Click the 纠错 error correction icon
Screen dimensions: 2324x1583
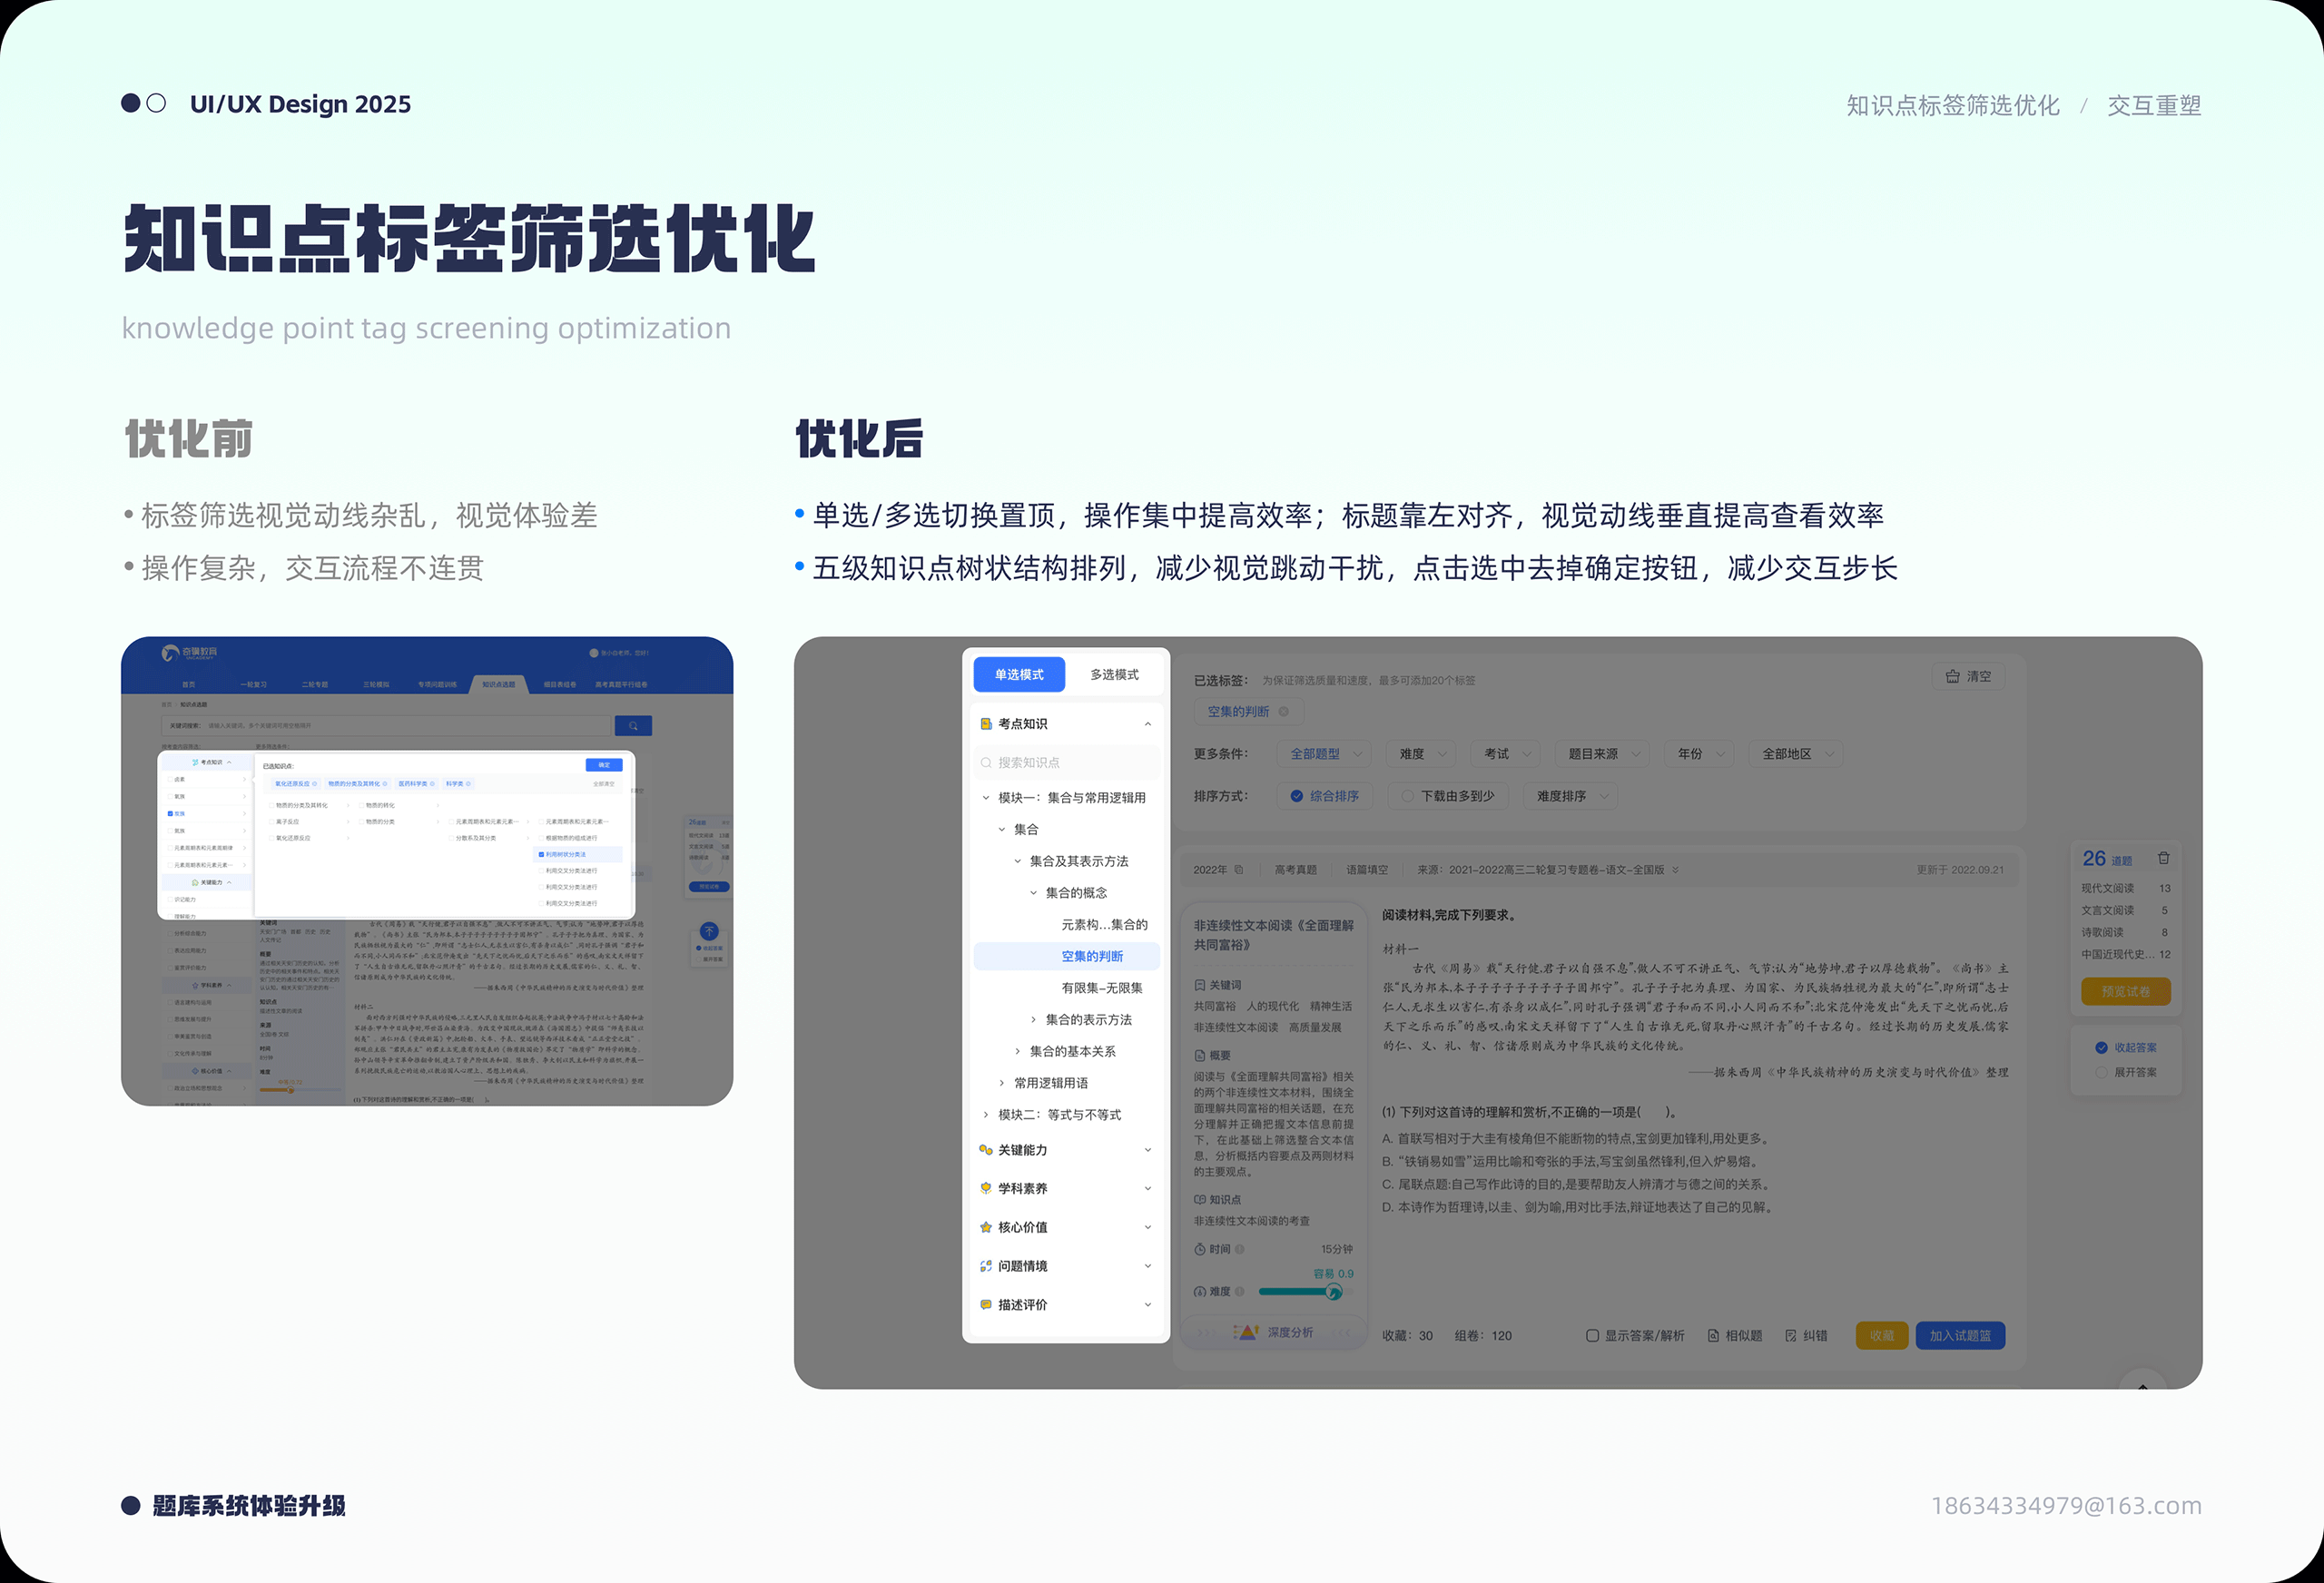[1791, 1335]
